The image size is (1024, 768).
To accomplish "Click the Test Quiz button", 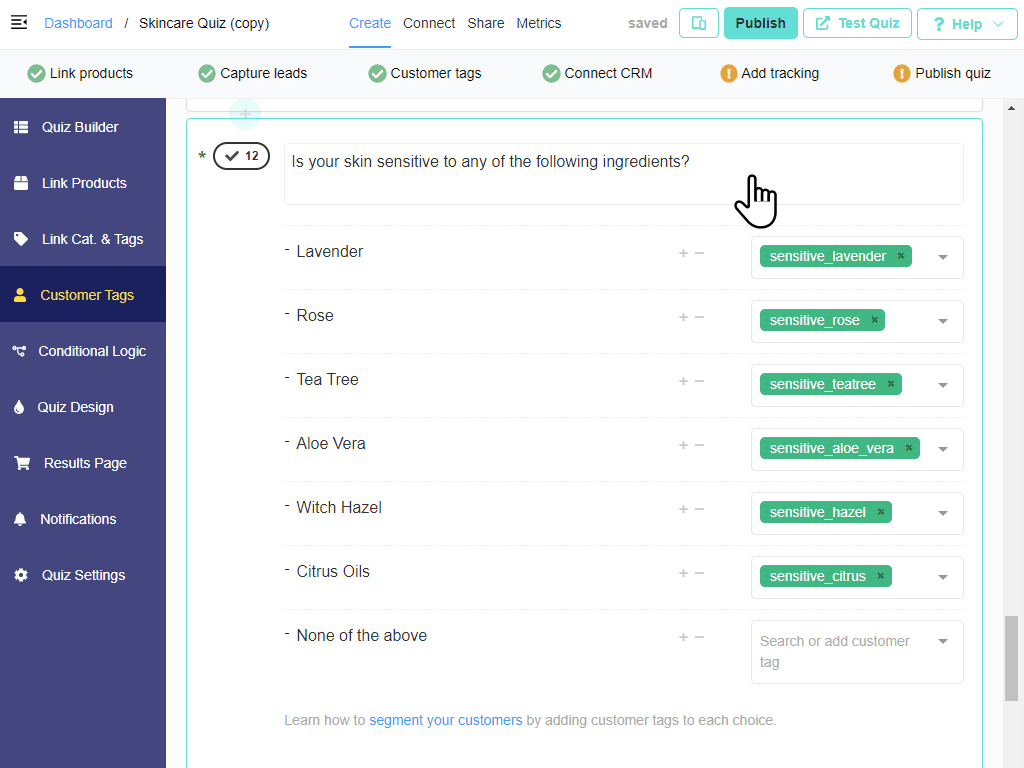I will tap(857, 24).
